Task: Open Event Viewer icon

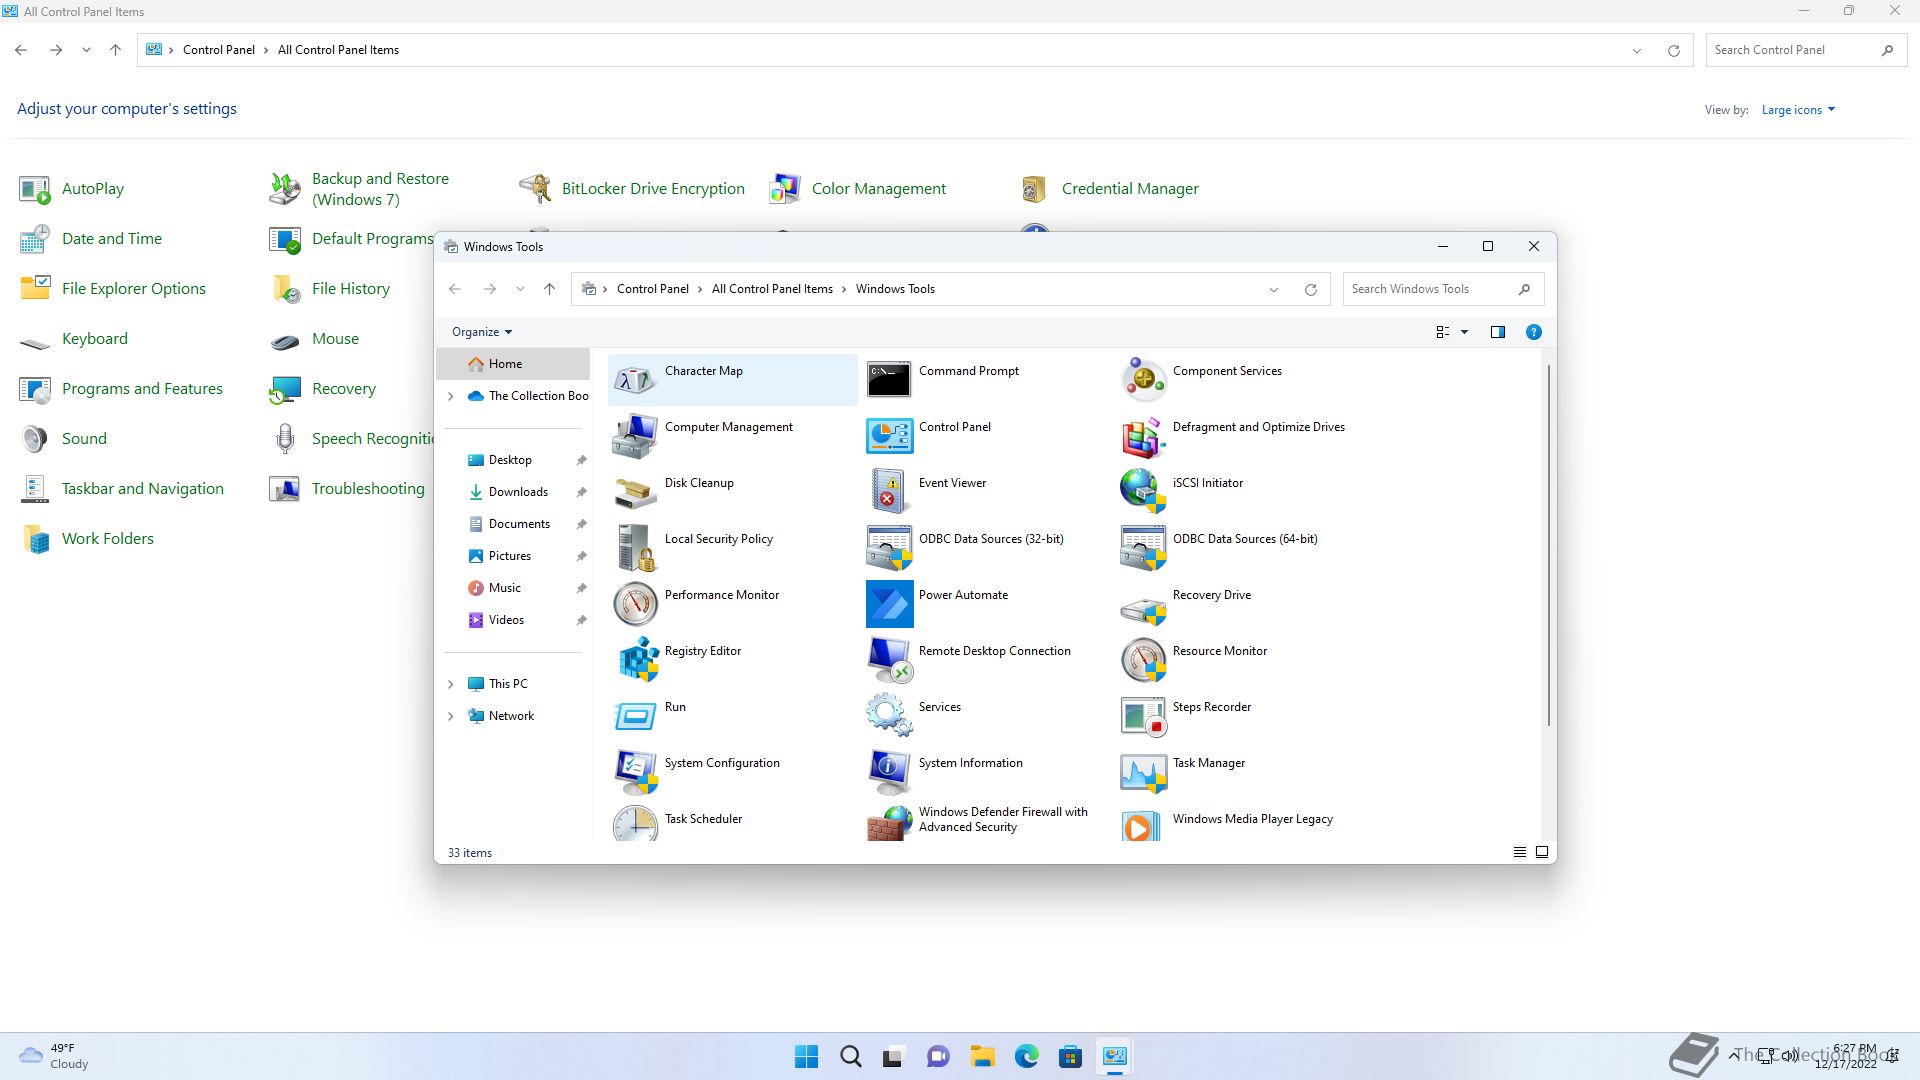Action: coord(889,492)
